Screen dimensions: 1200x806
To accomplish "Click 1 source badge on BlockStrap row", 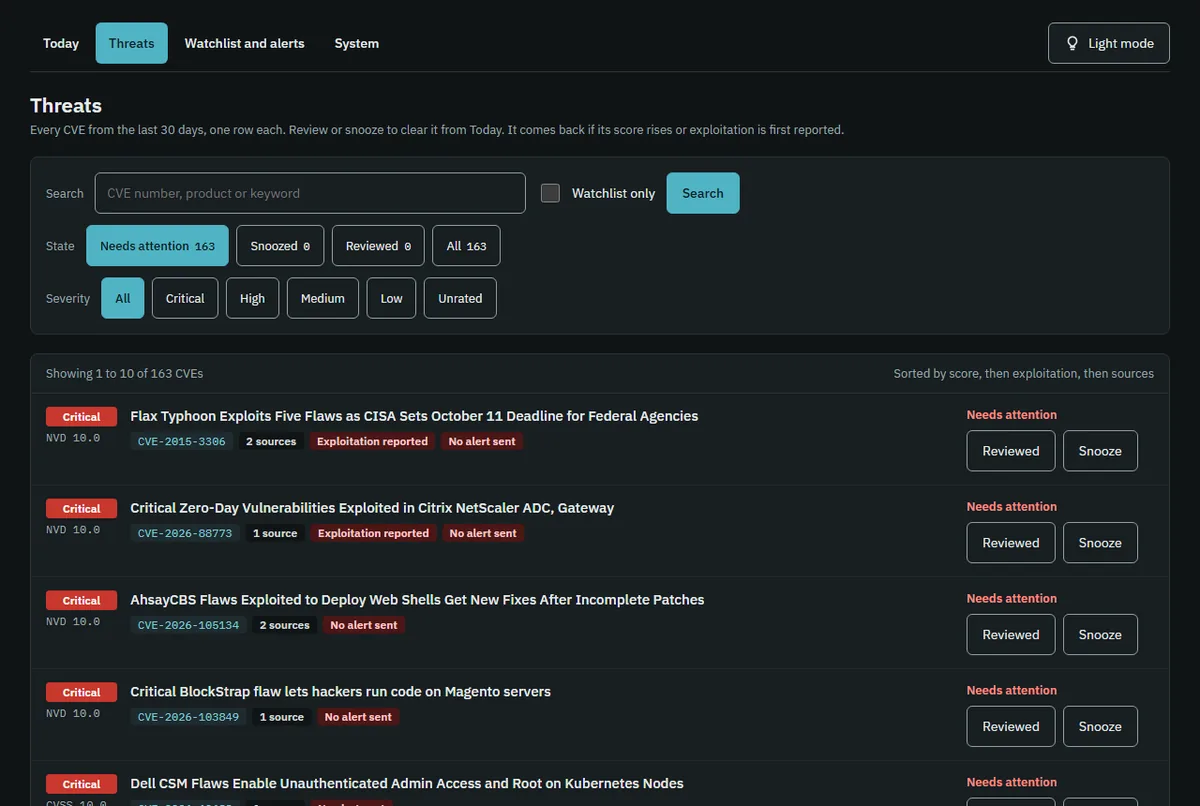I will [282, 717].
